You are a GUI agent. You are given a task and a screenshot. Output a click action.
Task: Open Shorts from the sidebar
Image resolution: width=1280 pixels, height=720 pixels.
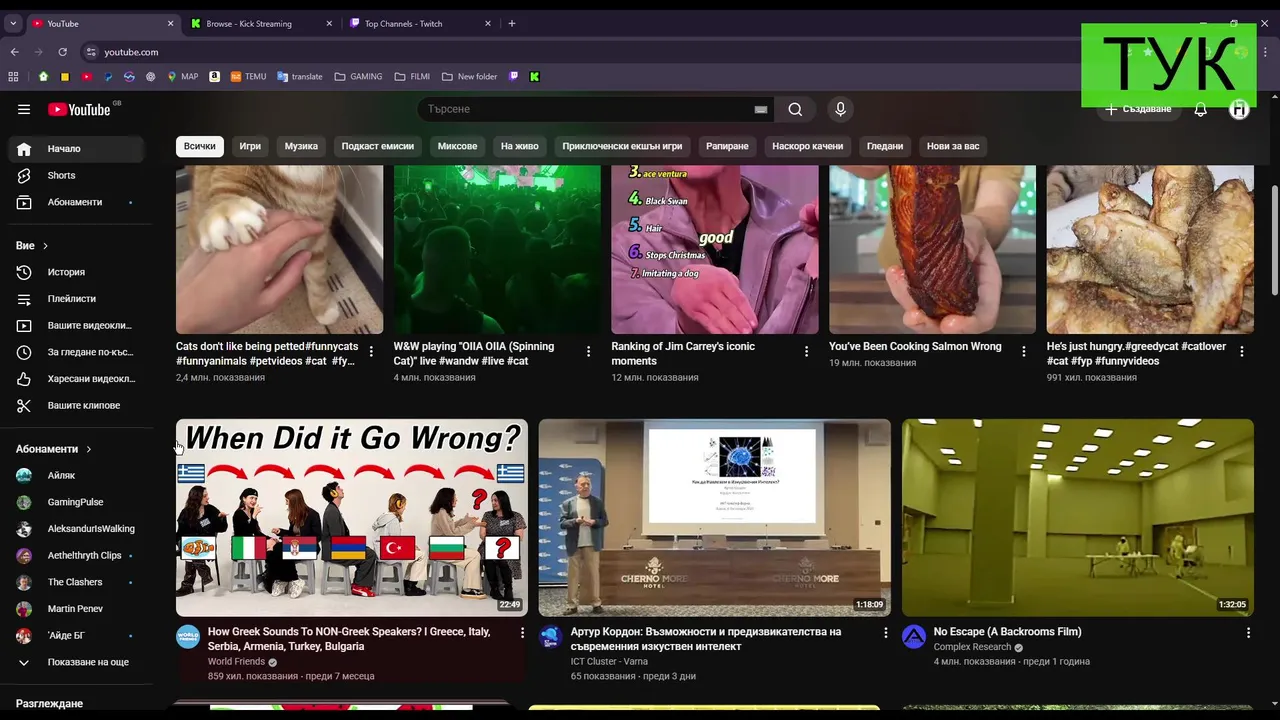click(76, 175)
